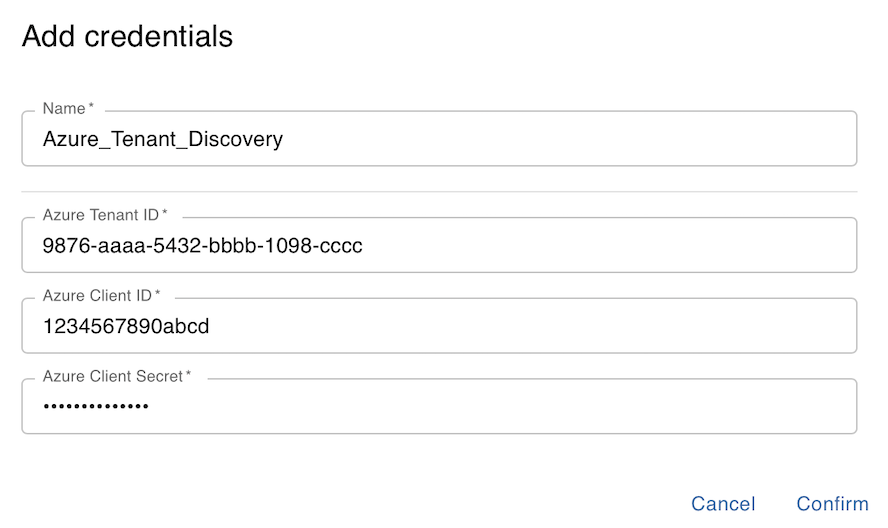Click the required asterisk beside Name
The image size is (888, 528).
tap(92, 107)
